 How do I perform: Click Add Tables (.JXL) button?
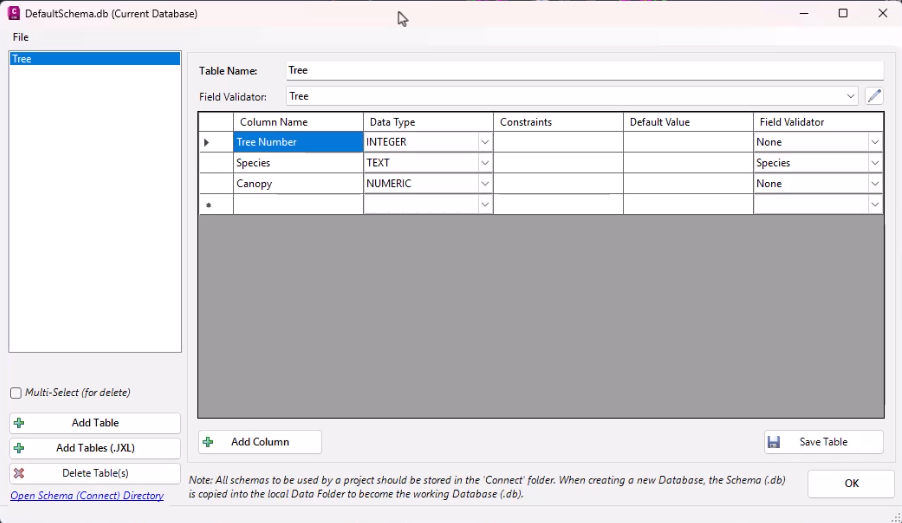pos(95,448)
